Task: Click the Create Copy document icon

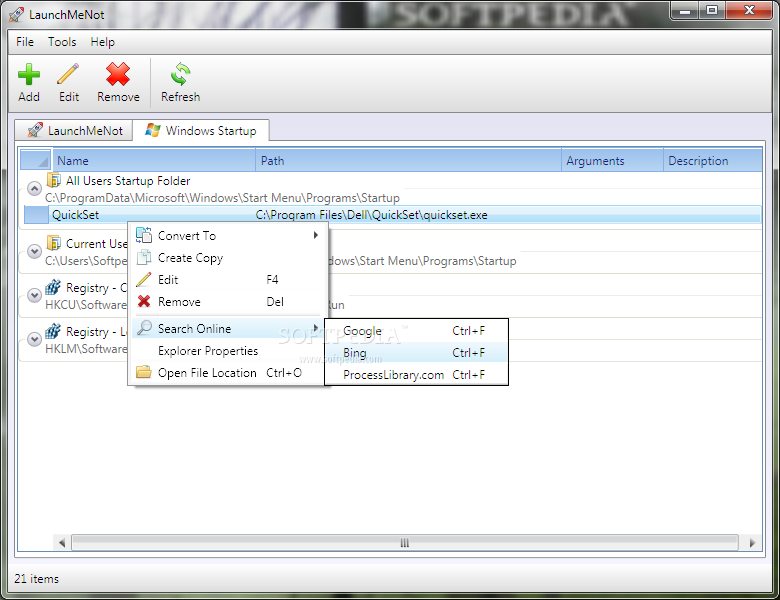Action: pyautogui.click(x=144, y=257)
